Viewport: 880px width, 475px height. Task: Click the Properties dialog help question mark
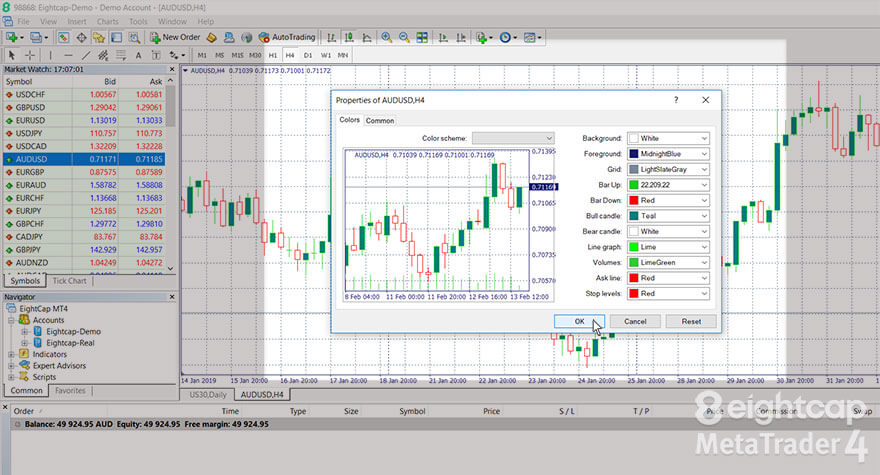676,100
